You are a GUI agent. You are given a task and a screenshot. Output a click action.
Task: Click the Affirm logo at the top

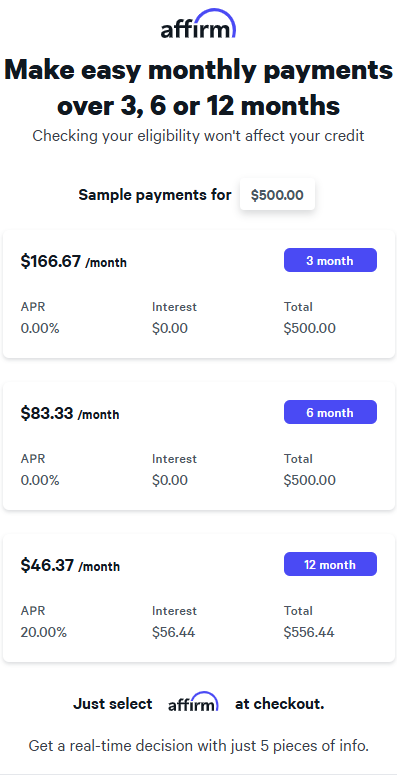coord(198,24)
